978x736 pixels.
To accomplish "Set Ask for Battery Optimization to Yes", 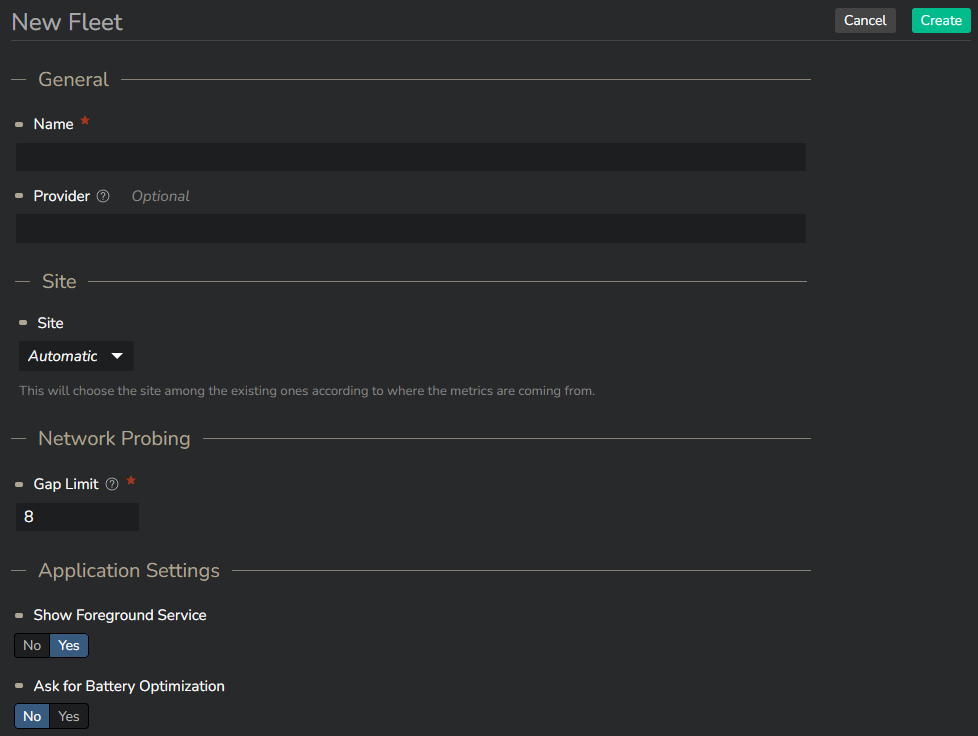I will [69, 716].
